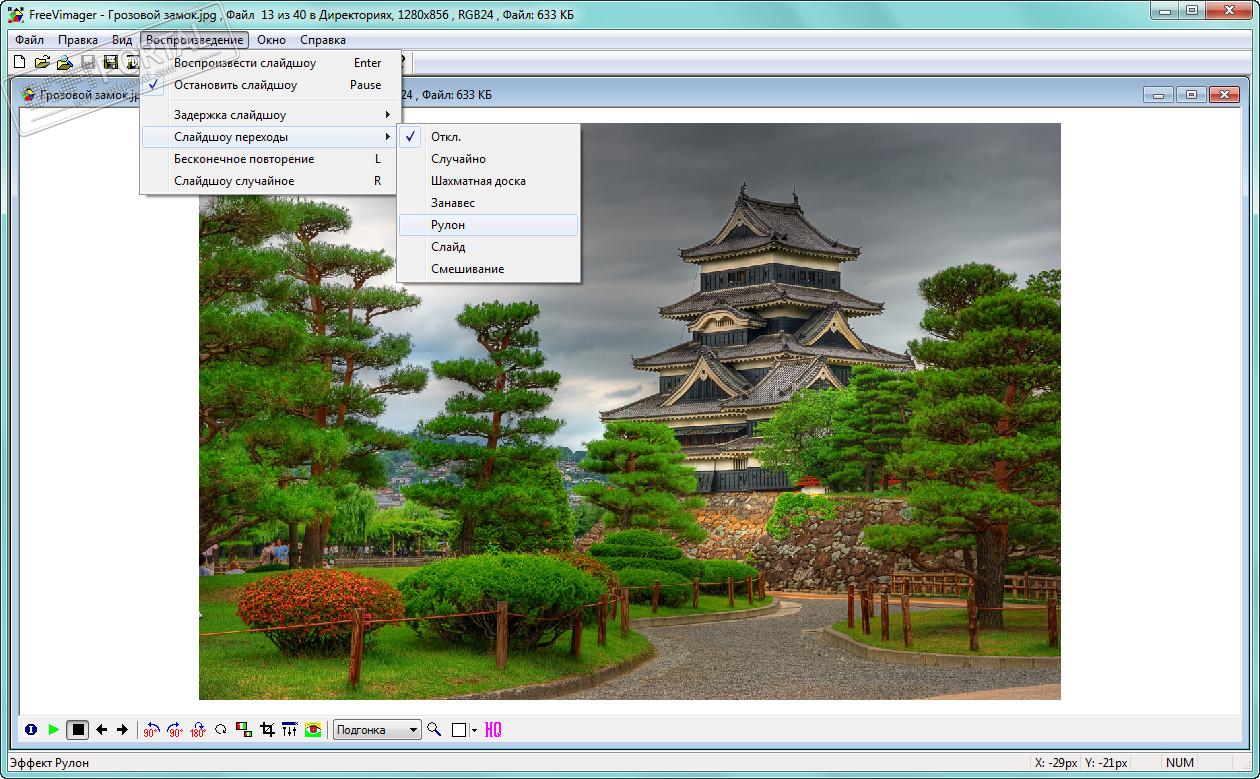Close the inner Грозовой замок document window
This screenshot has width=1260, height=779.
(1224, 95)
